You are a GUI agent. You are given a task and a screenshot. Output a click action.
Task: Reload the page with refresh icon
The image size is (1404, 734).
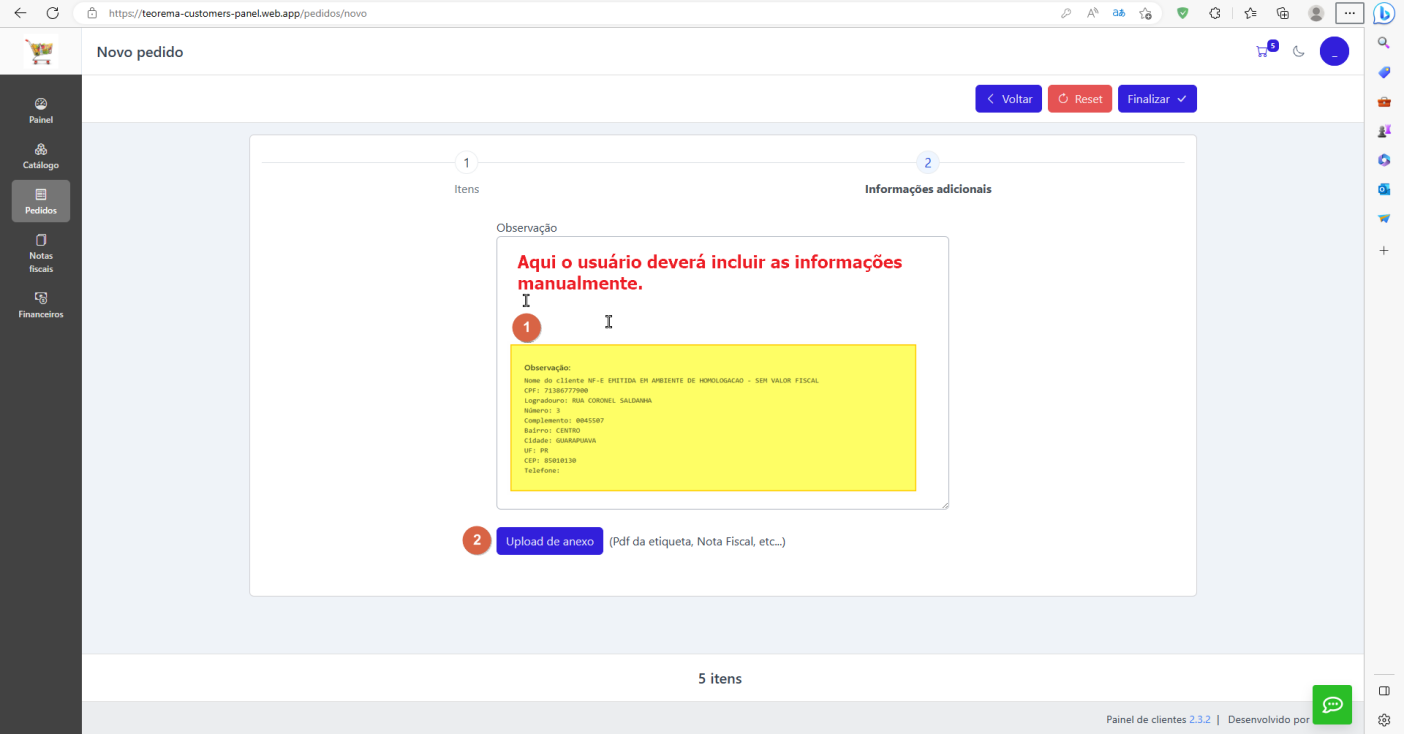(x=53, y=13)
